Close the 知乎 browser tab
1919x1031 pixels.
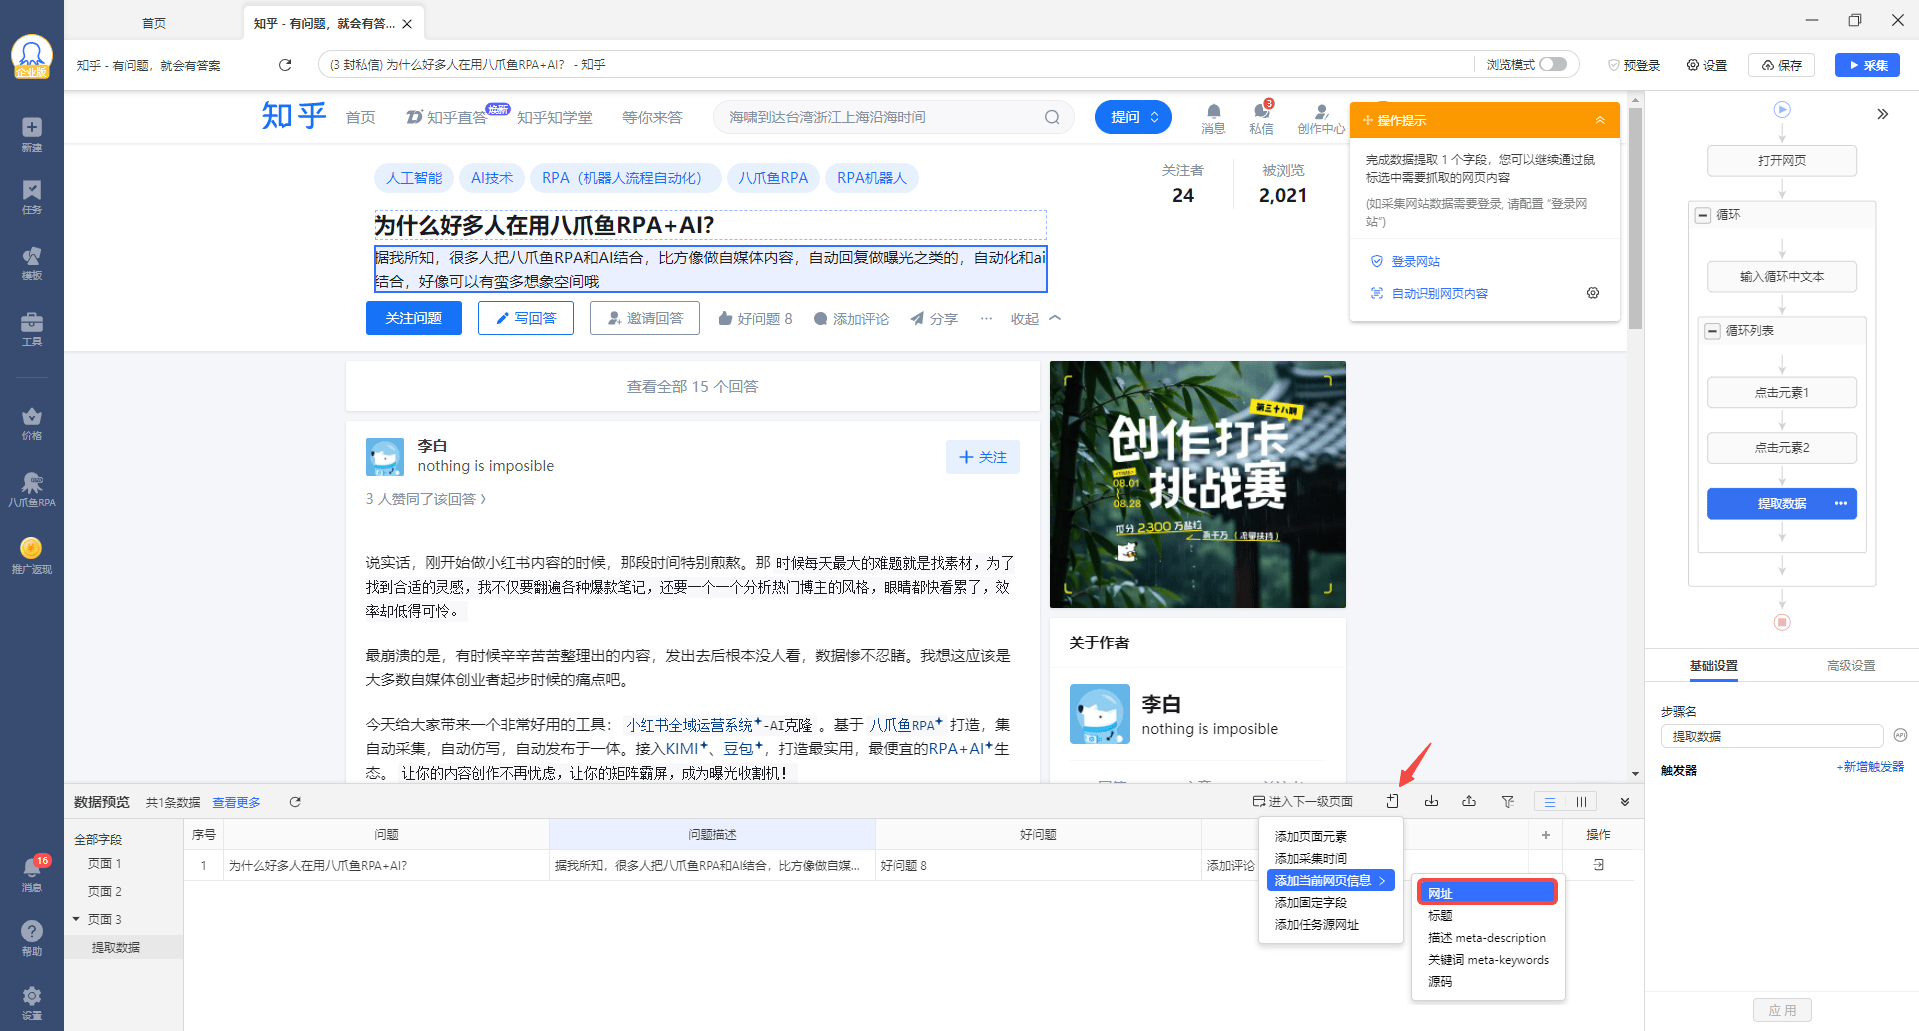point(407,24)
